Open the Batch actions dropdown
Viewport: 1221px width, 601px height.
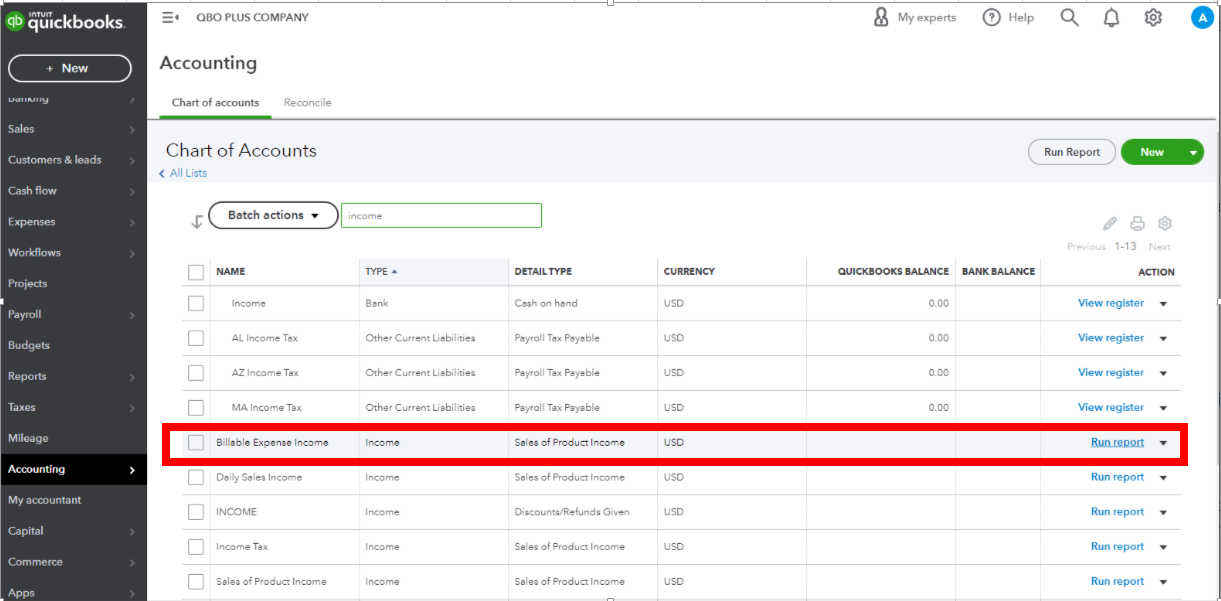273,215
